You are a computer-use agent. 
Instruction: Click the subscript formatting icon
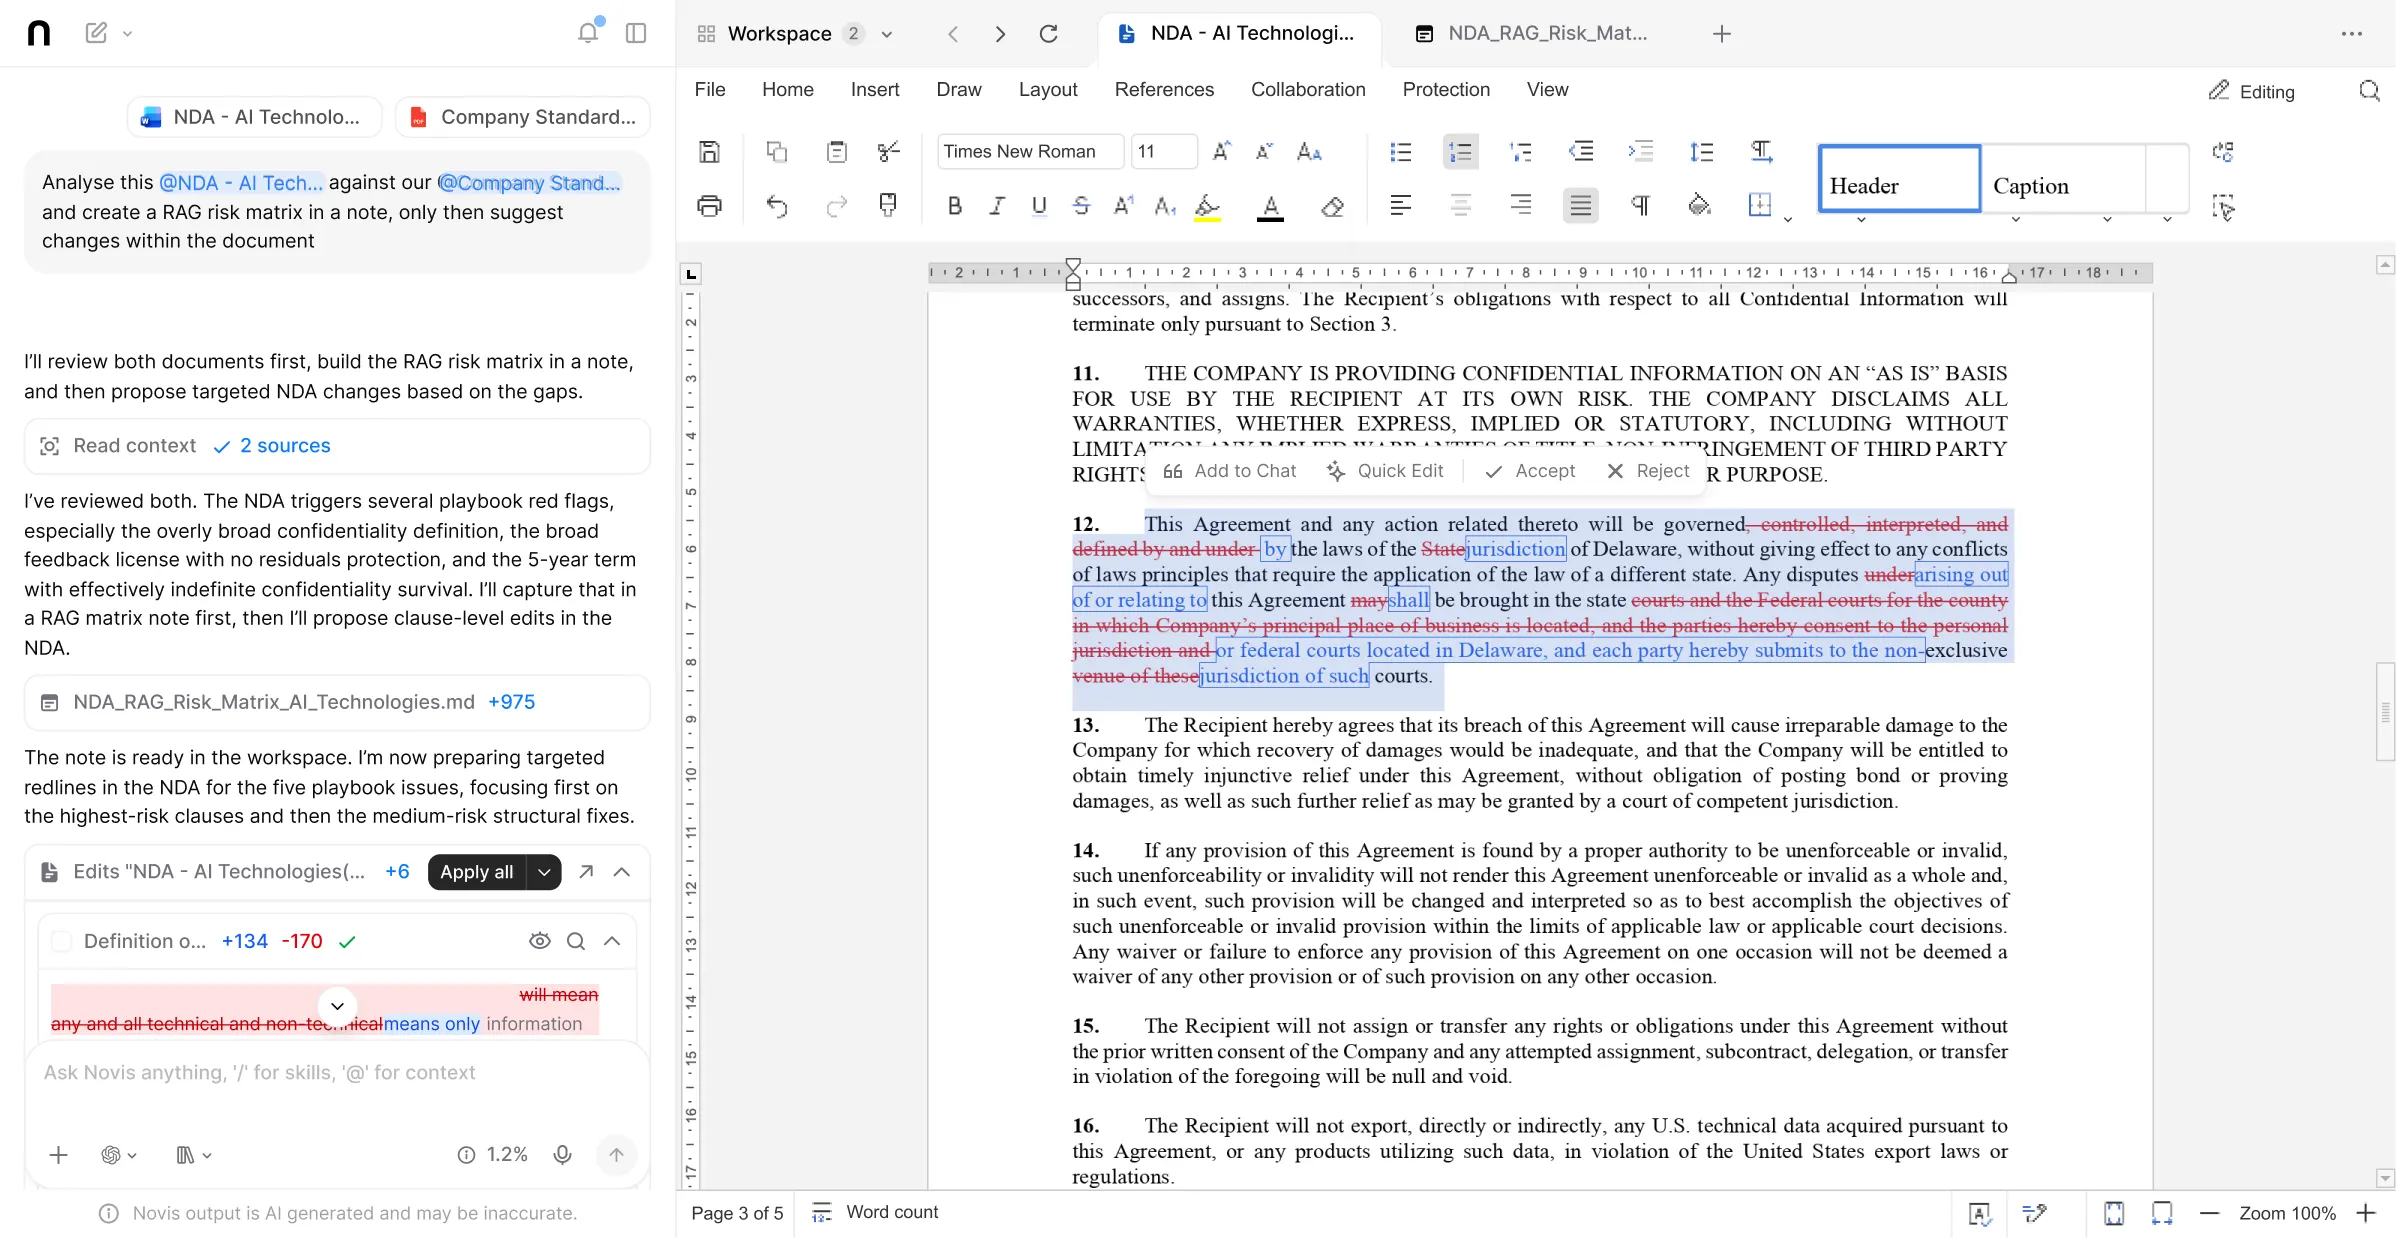1164,206
